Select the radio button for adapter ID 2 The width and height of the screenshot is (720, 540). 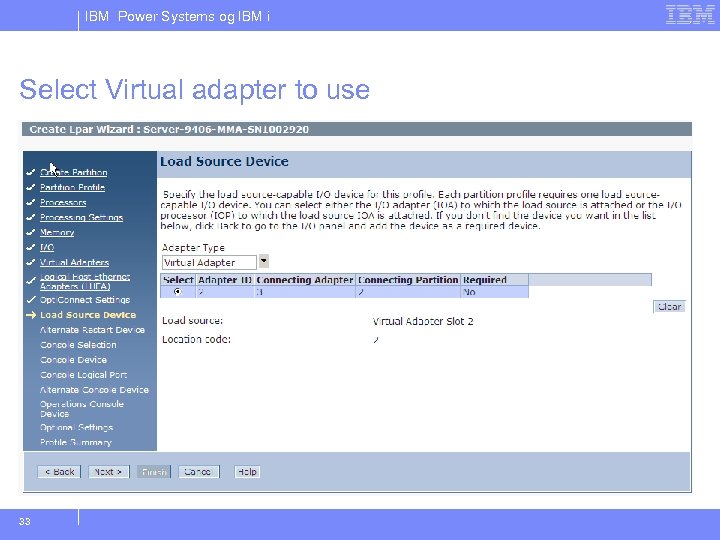tap(178, 292)
